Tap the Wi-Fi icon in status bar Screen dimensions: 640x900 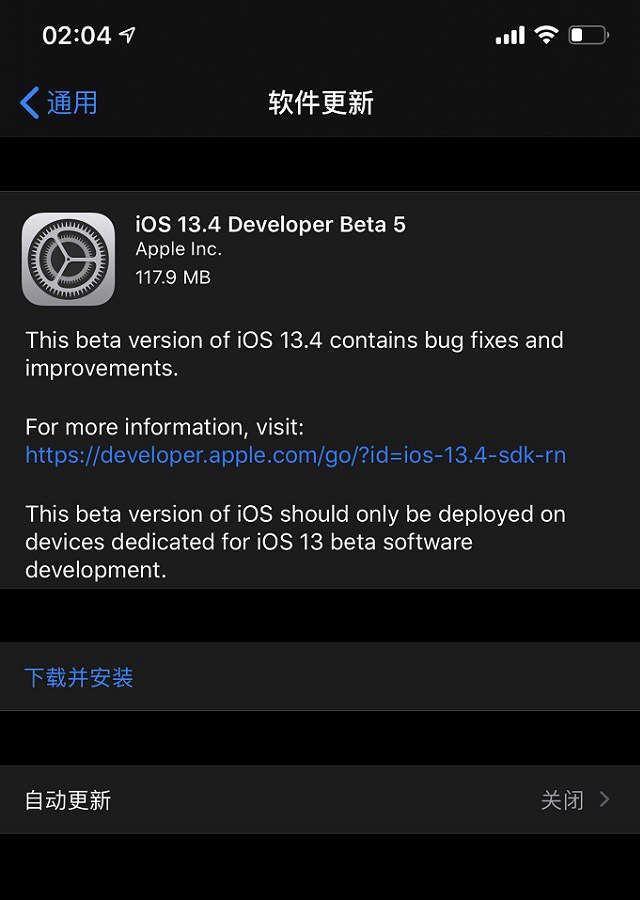(x=546, y=33)
